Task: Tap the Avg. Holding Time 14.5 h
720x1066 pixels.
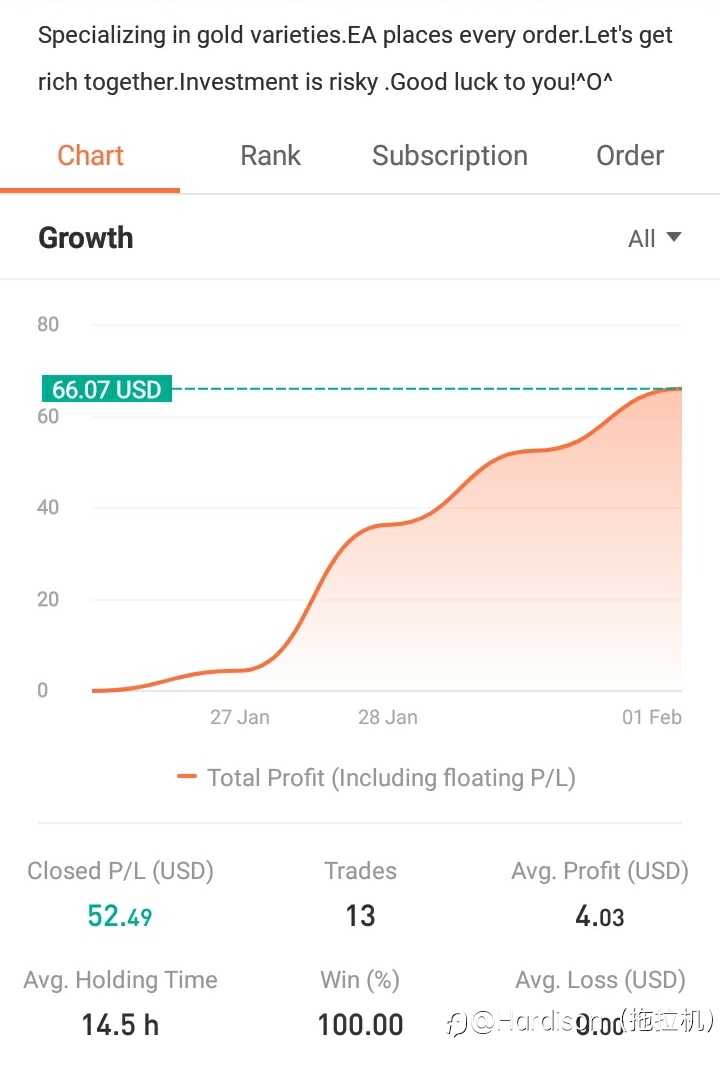Action: 120,1025
